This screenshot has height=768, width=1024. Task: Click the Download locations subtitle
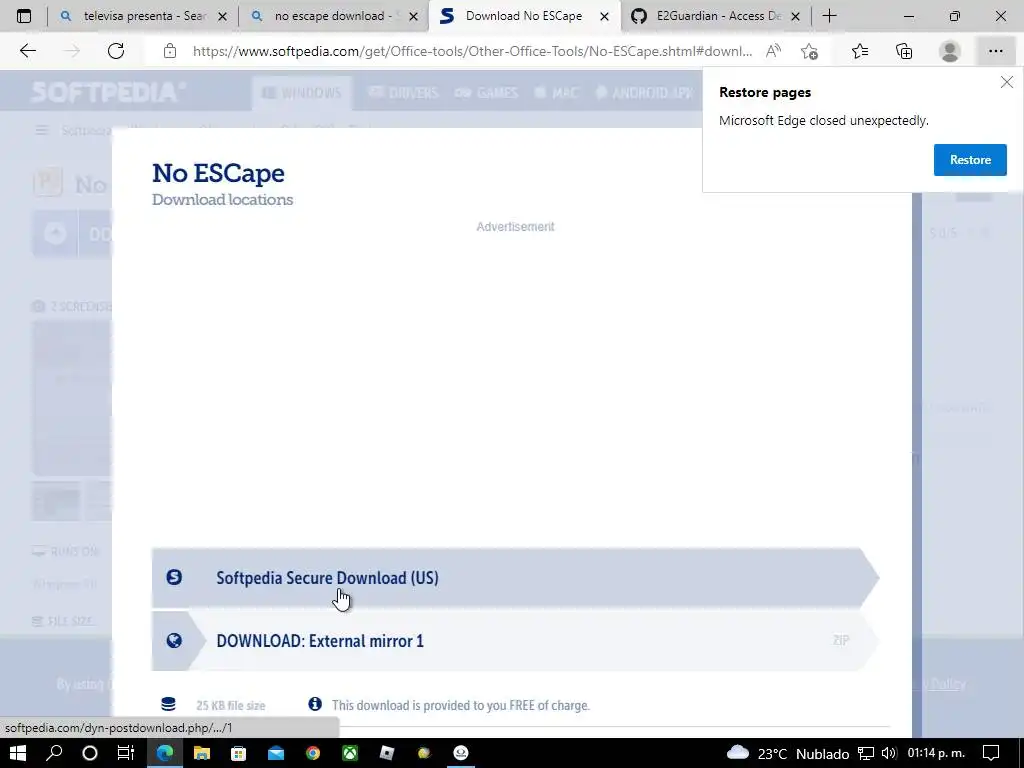click(x=223, y=200)
